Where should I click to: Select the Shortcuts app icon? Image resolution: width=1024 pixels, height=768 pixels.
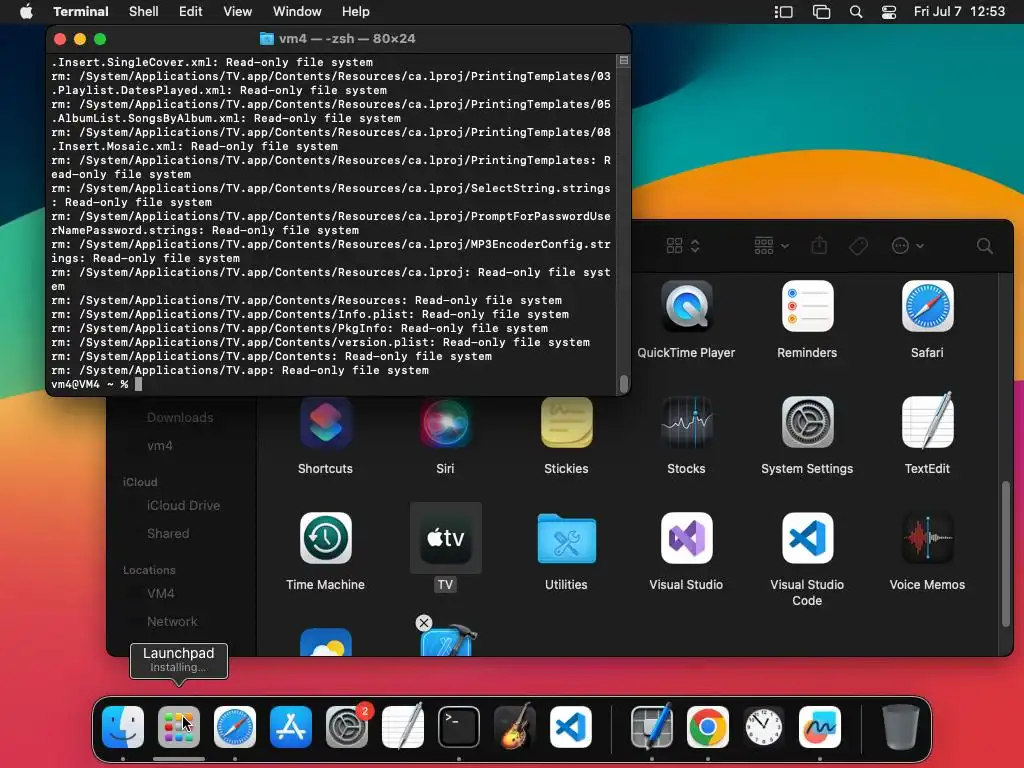click(325, 422)
